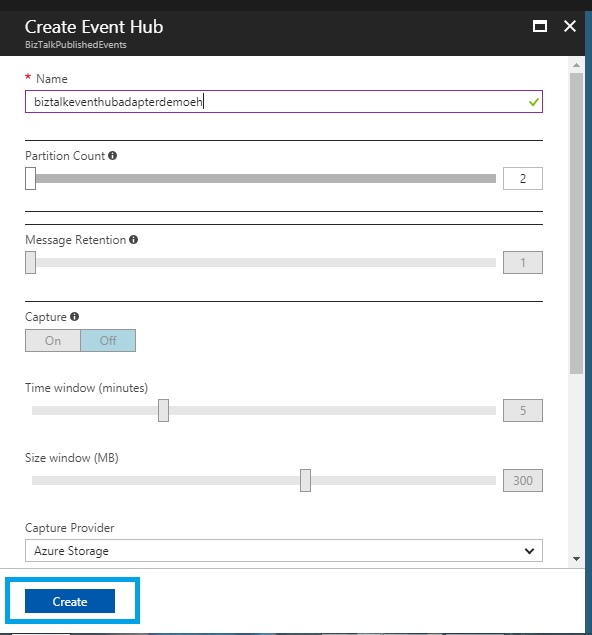Maximize the Create Event Hub blade
The image size is (592, 635).
pos(540,26)
